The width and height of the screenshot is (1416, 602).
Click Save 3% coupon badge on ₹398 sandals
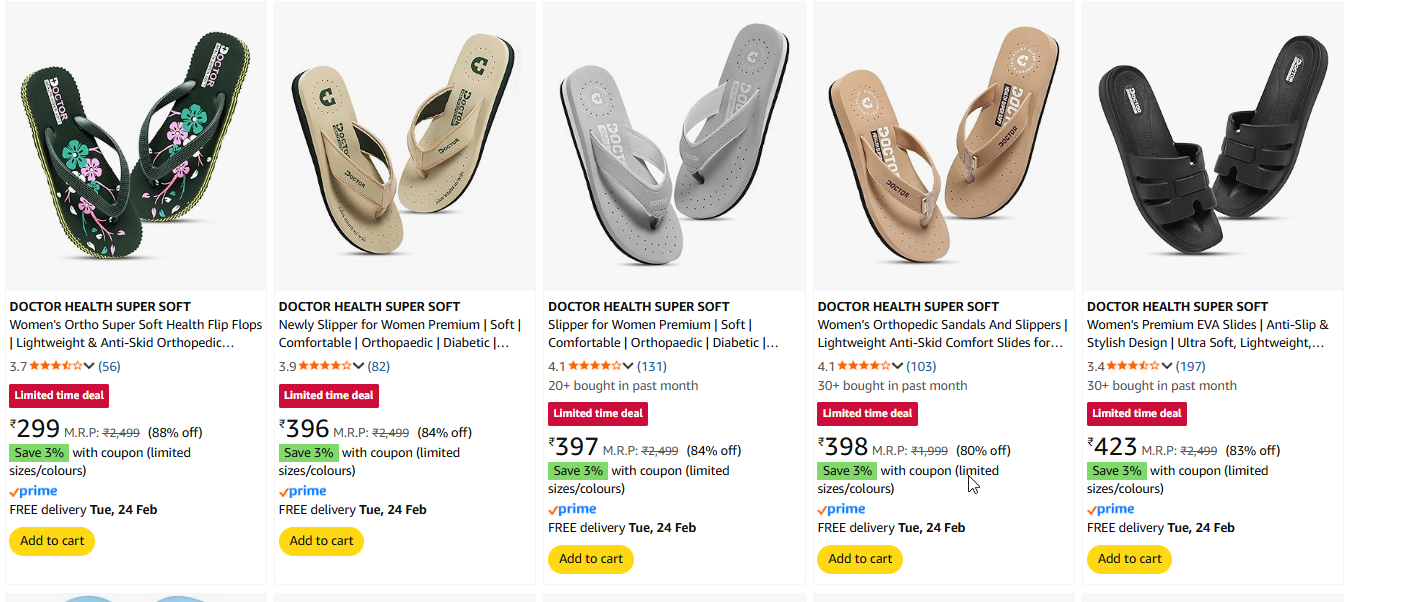point(847,471)
